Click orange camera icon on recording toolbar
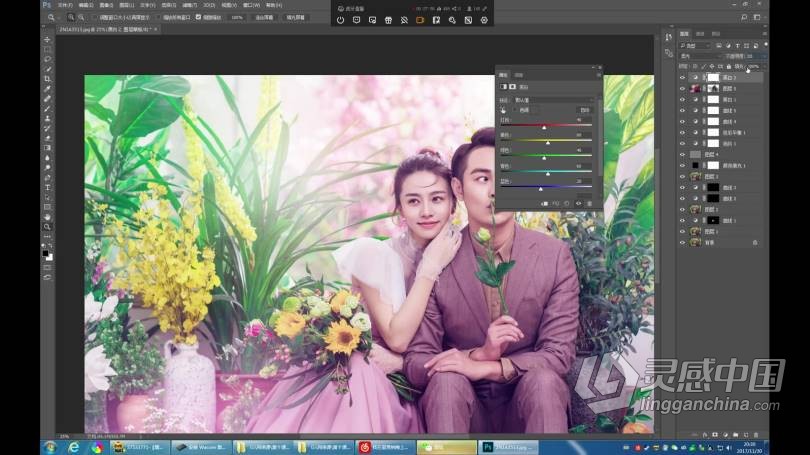 420,20
